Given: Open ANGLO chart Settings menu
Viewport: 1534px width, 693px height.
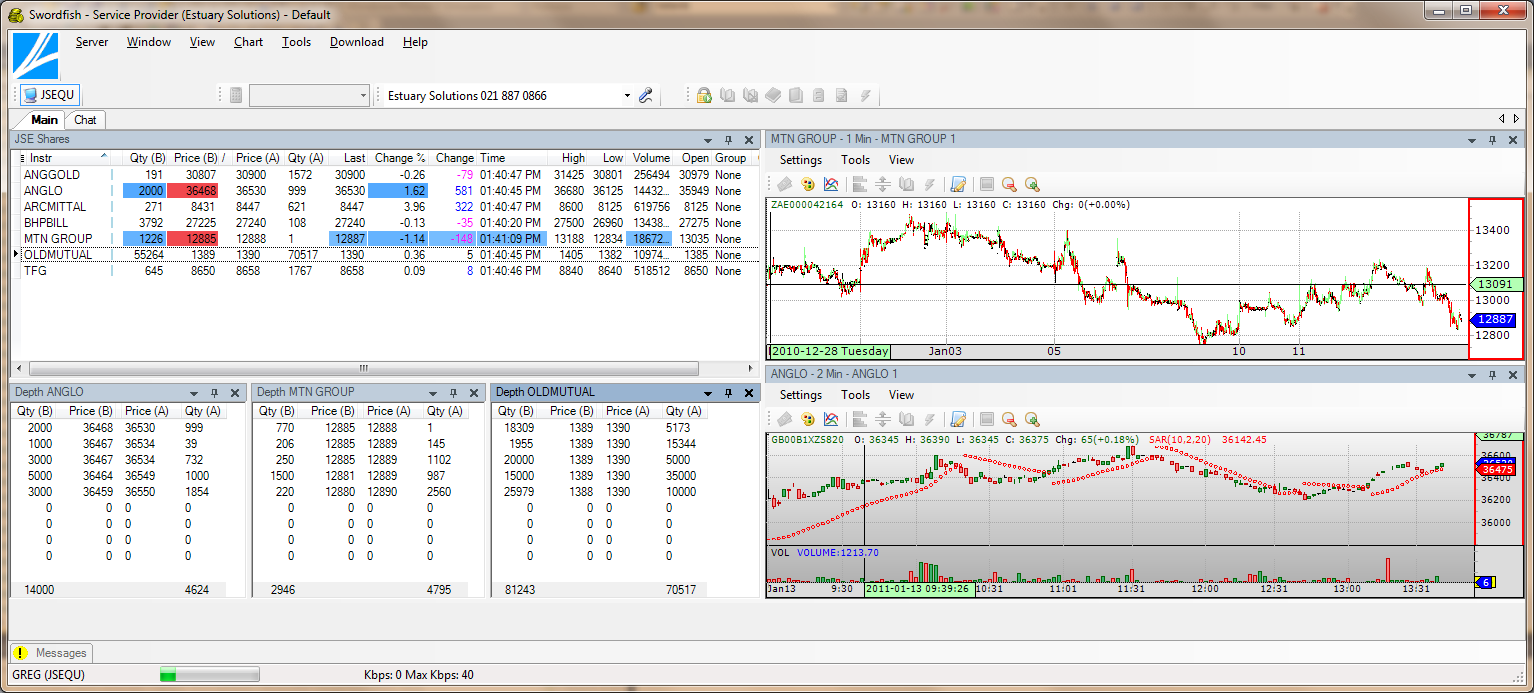Looking at the screenshot, I should pos(801,395).
